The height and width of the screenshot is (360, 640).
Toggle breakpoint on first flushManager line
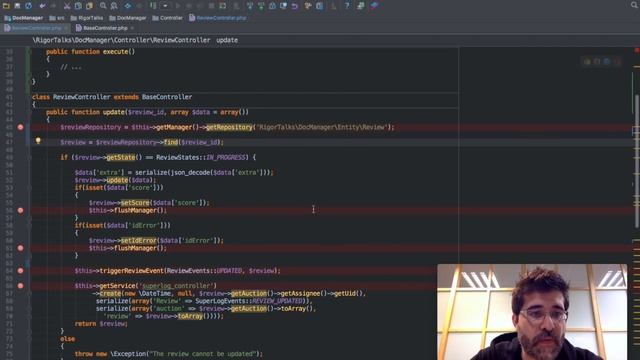(20, 211)
